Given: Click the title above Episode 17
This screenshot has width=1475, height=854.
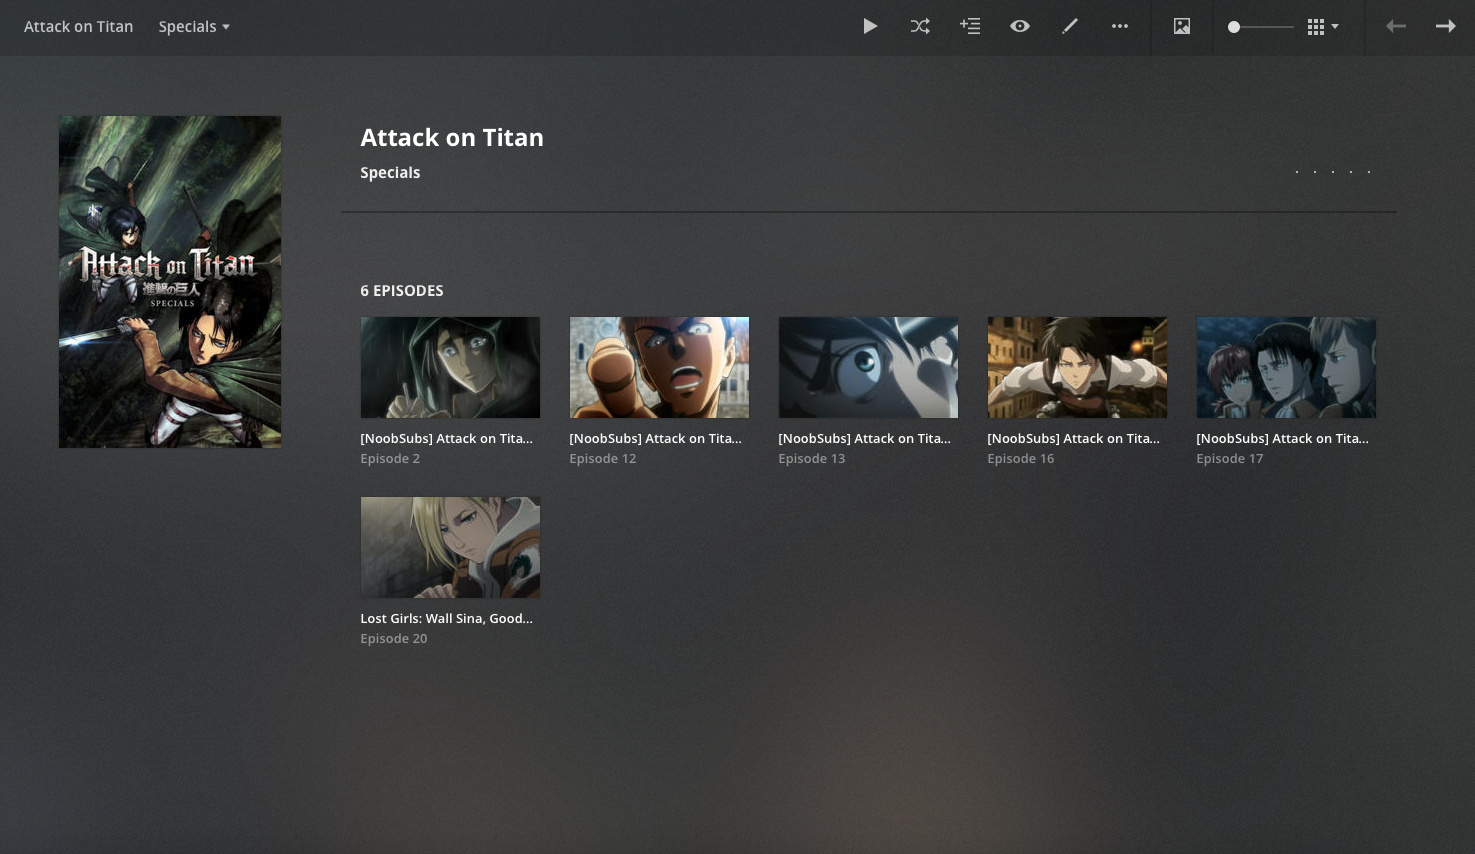Looking at the screenshot, I should pyautogui.click(x=1283, y=438).
